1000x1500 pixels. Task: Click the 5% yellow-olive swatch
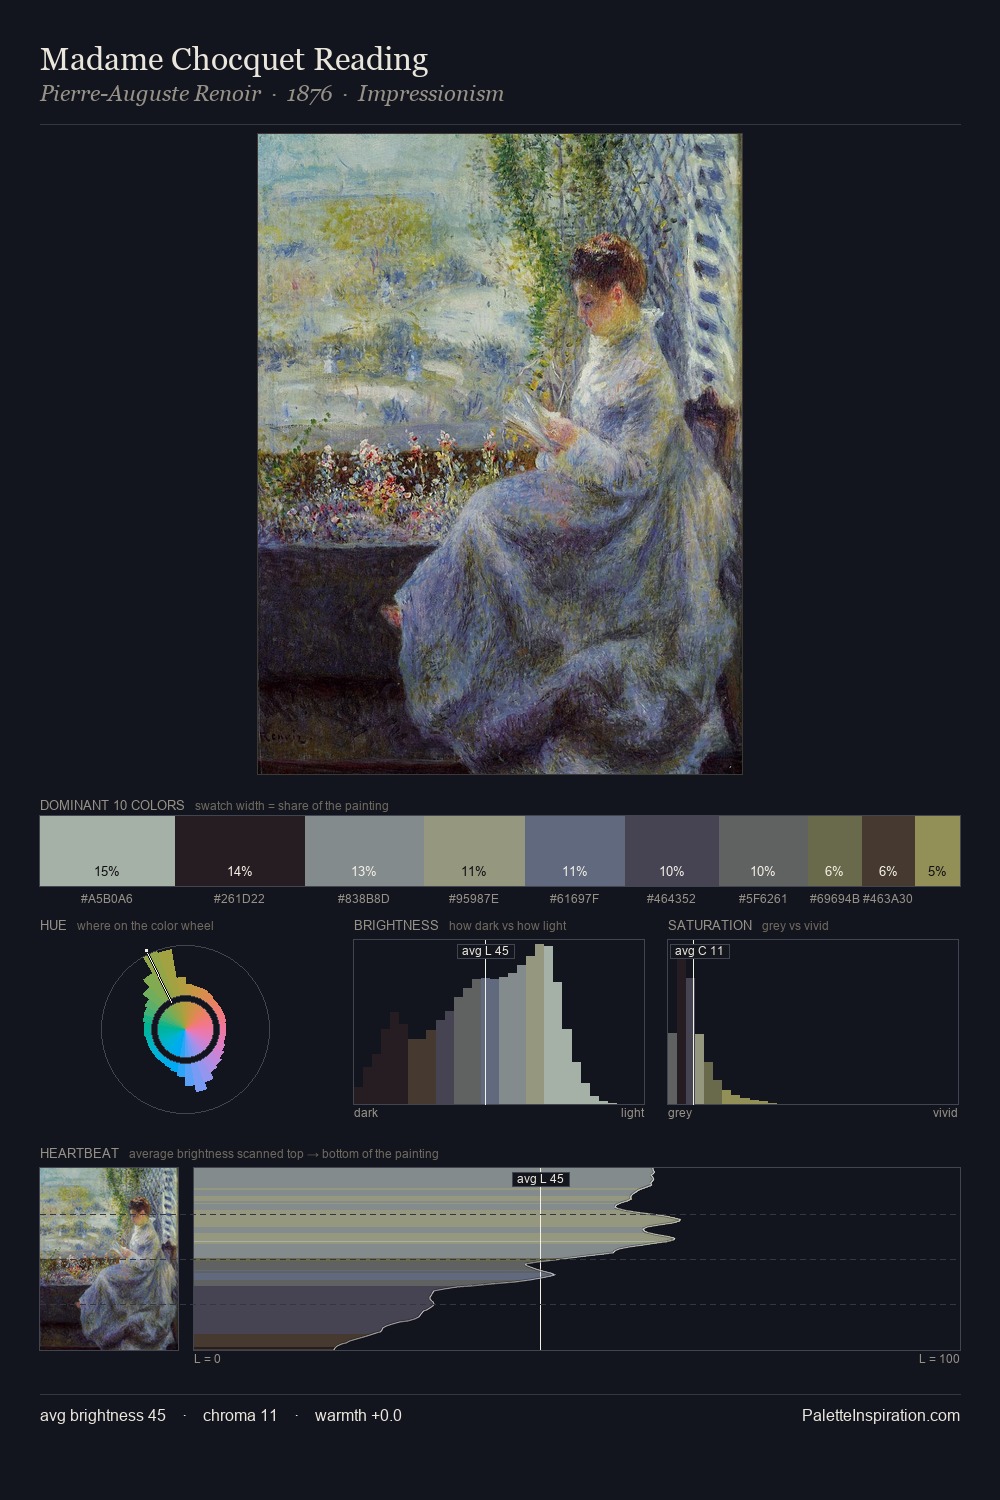pyautogui.click(x=937, y=851)
